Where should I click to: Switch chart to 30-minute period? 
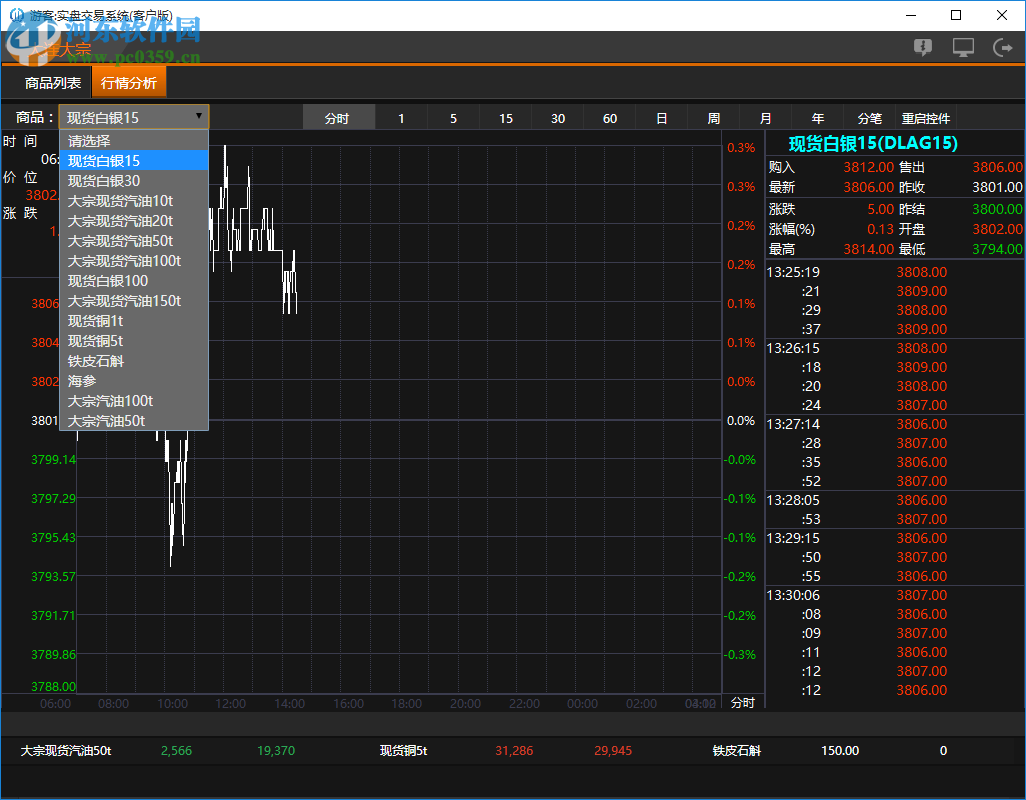click(x=558, y=118)
